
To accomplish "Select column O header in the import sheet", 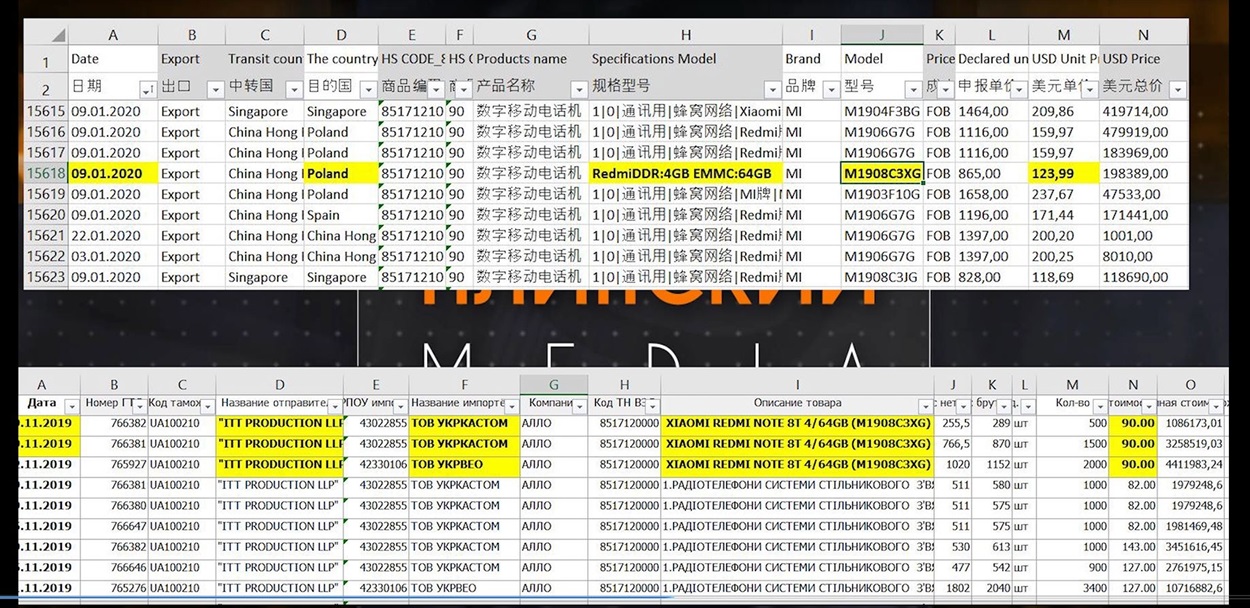I will 1190,384.
